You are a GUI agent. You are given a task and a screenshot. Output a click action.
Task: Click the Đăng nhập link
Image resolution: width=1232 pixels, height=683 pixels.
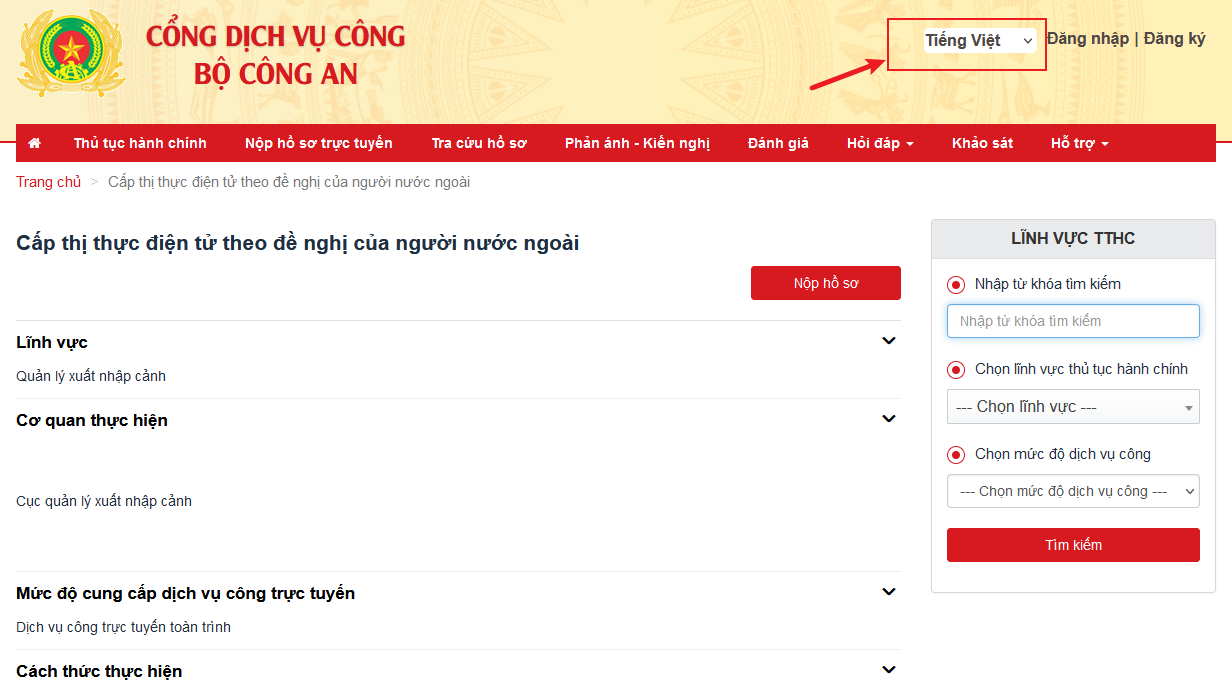[x=1087, y=39]
